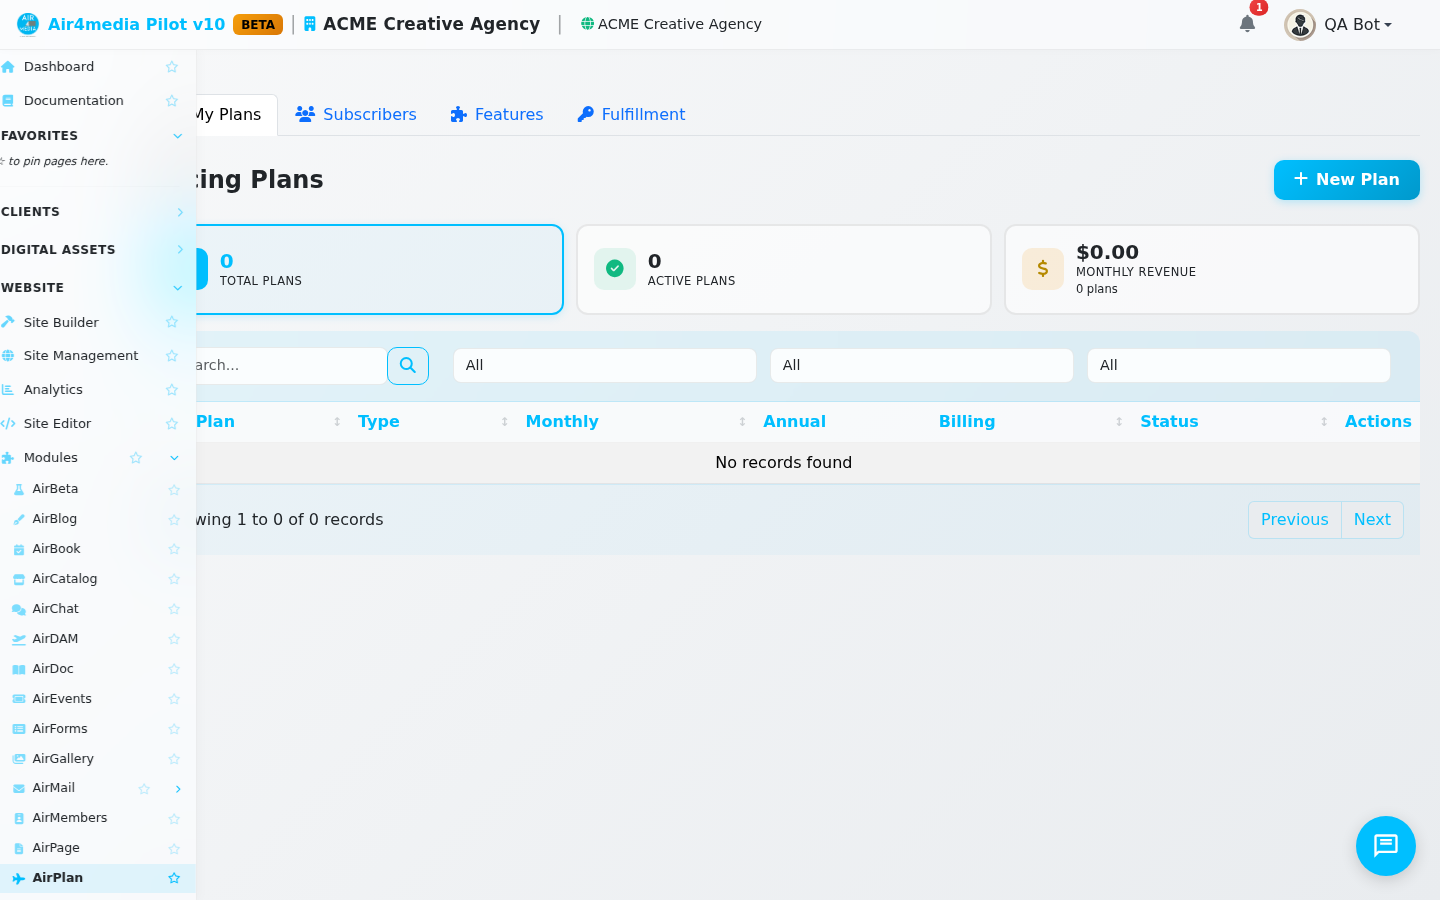Viewport: 1440px width, 900px height.
Task: Collapse the Modules list chevron
Action: coord(174,458)
